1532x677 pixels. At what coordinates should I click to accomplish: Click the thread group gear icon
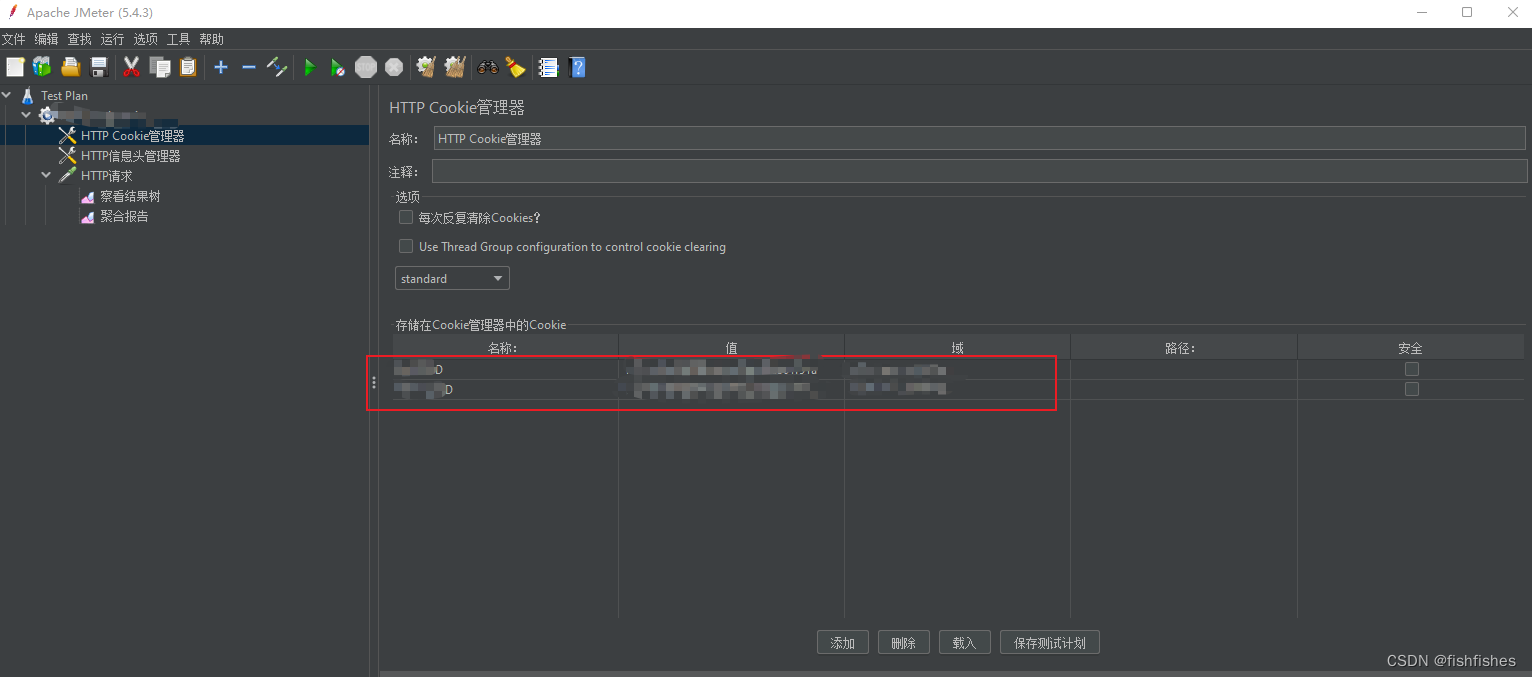[47, 116]
